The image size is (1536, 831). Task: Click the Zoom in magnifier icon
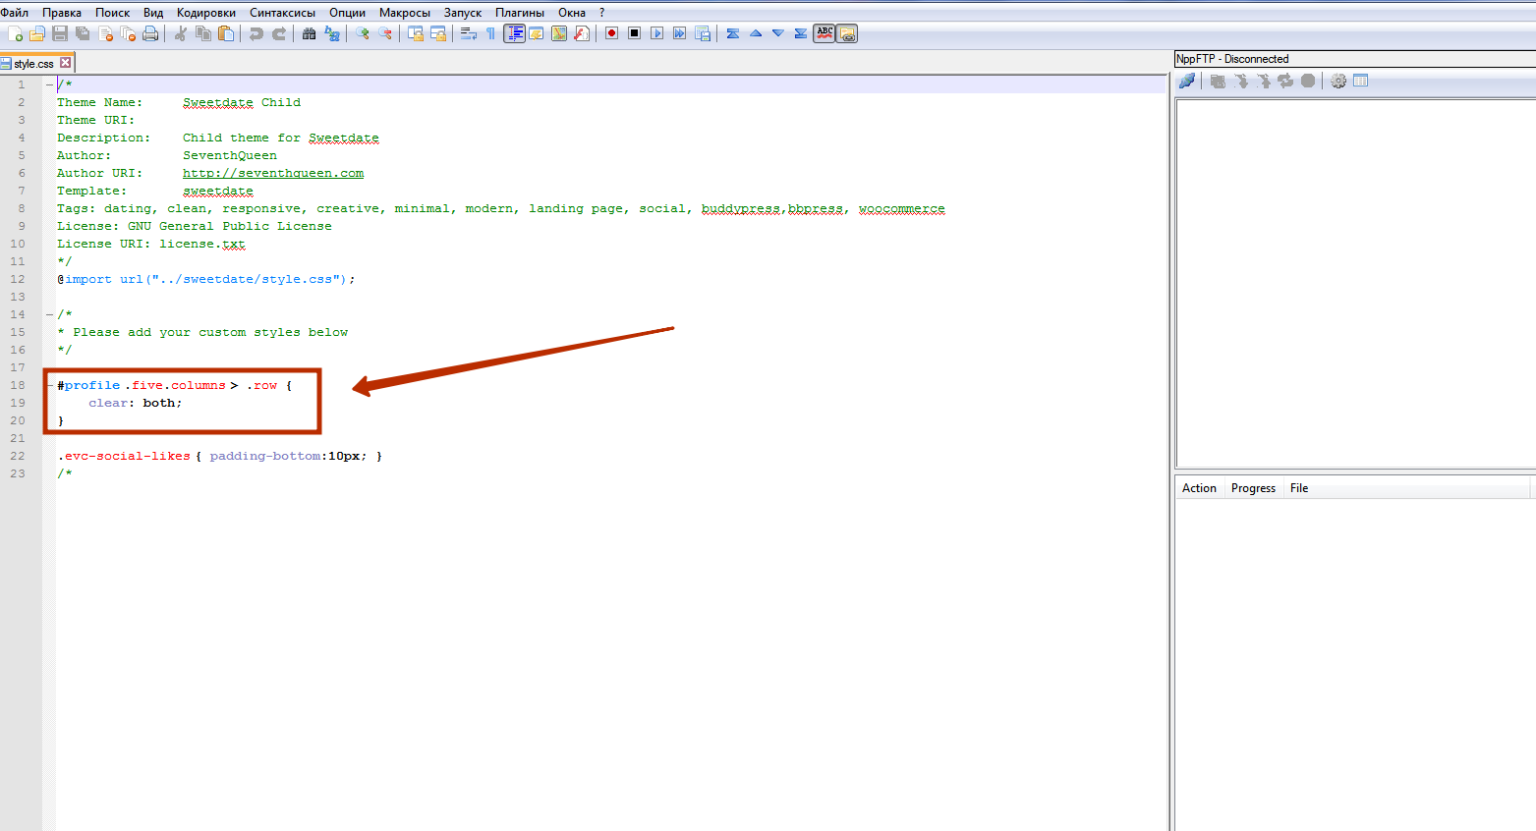click(362, 34)
